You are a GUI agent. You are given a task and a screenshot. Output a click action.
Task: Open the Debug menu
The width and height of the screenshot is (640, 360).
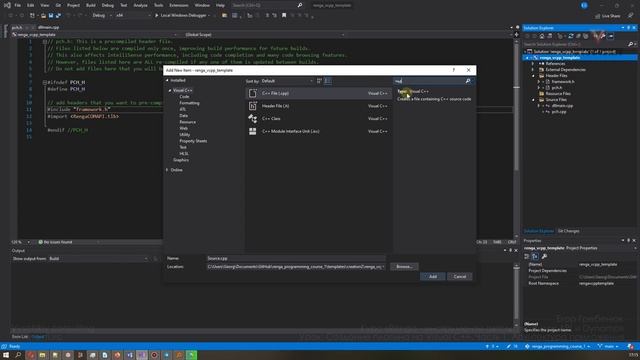pos(108,5)
